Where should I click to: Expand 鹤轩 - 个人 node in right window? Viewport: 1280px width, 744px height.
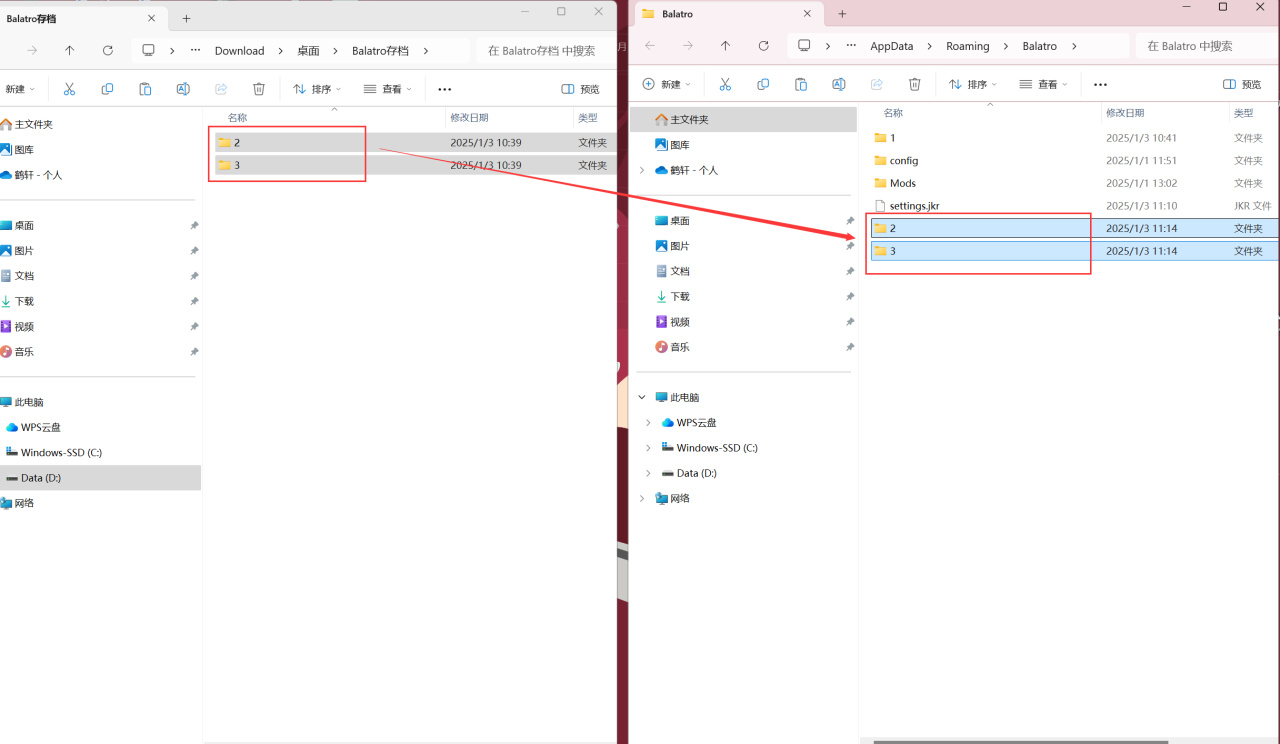tap(642, 170)
